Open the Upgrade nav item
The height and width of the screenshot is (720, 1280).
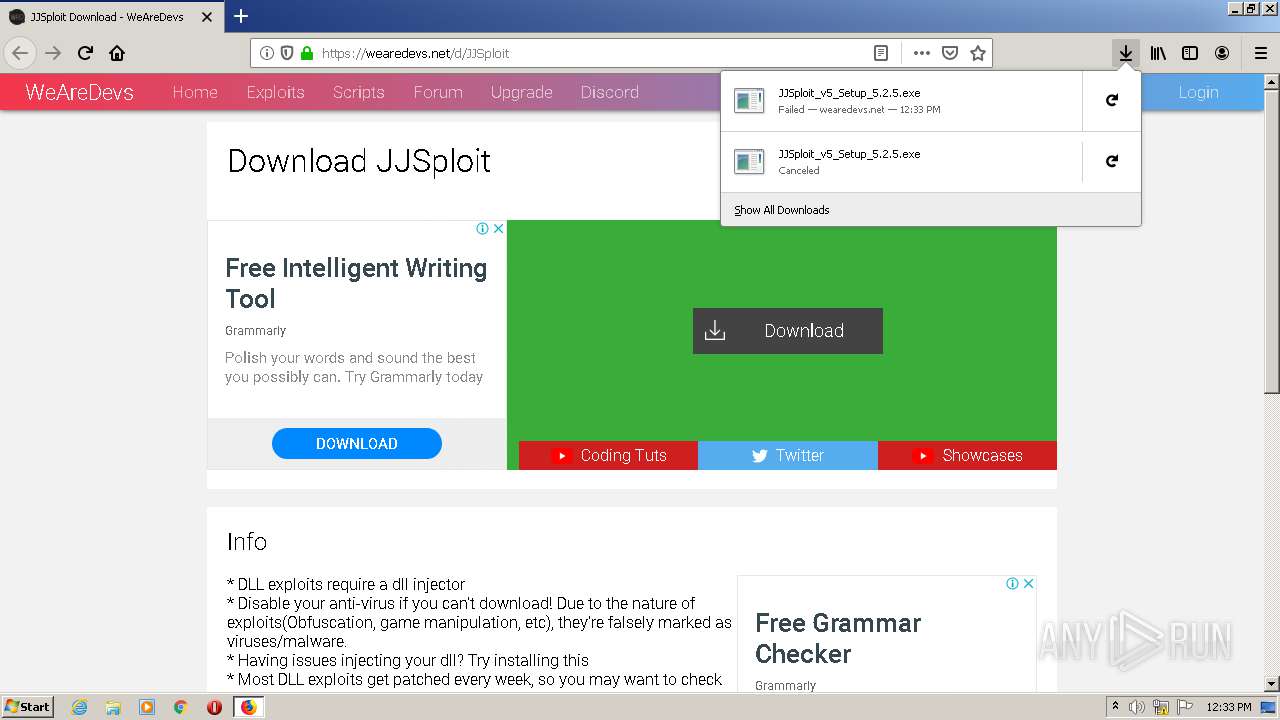[522, 92]
